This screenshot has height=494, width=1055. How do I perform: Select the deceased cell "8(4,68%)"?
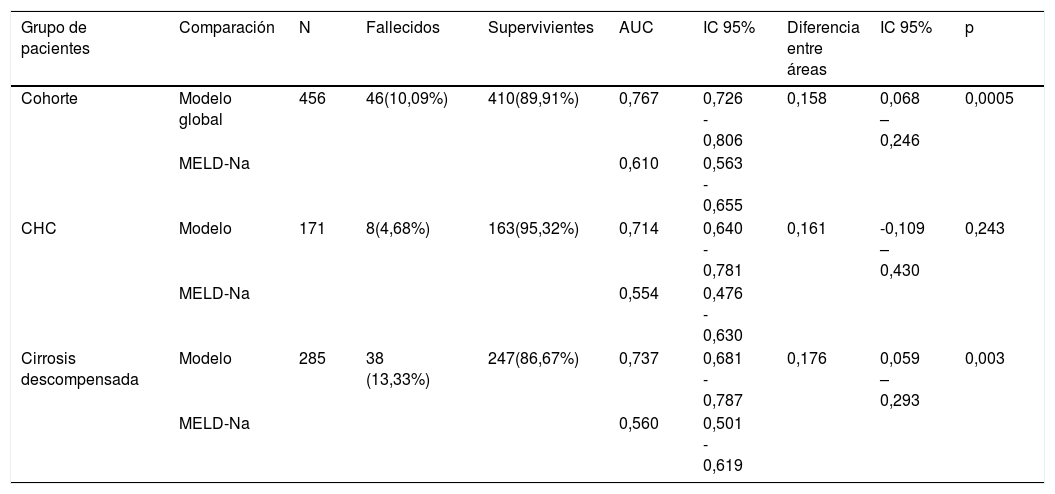tap(398, 228)
